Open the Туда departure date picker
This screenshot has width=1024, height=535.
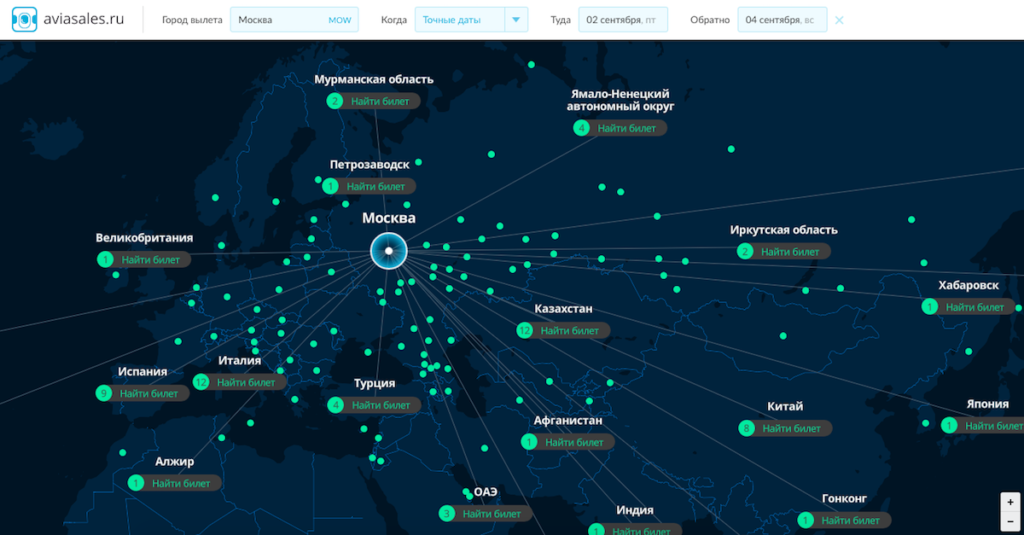click(622, 20)
